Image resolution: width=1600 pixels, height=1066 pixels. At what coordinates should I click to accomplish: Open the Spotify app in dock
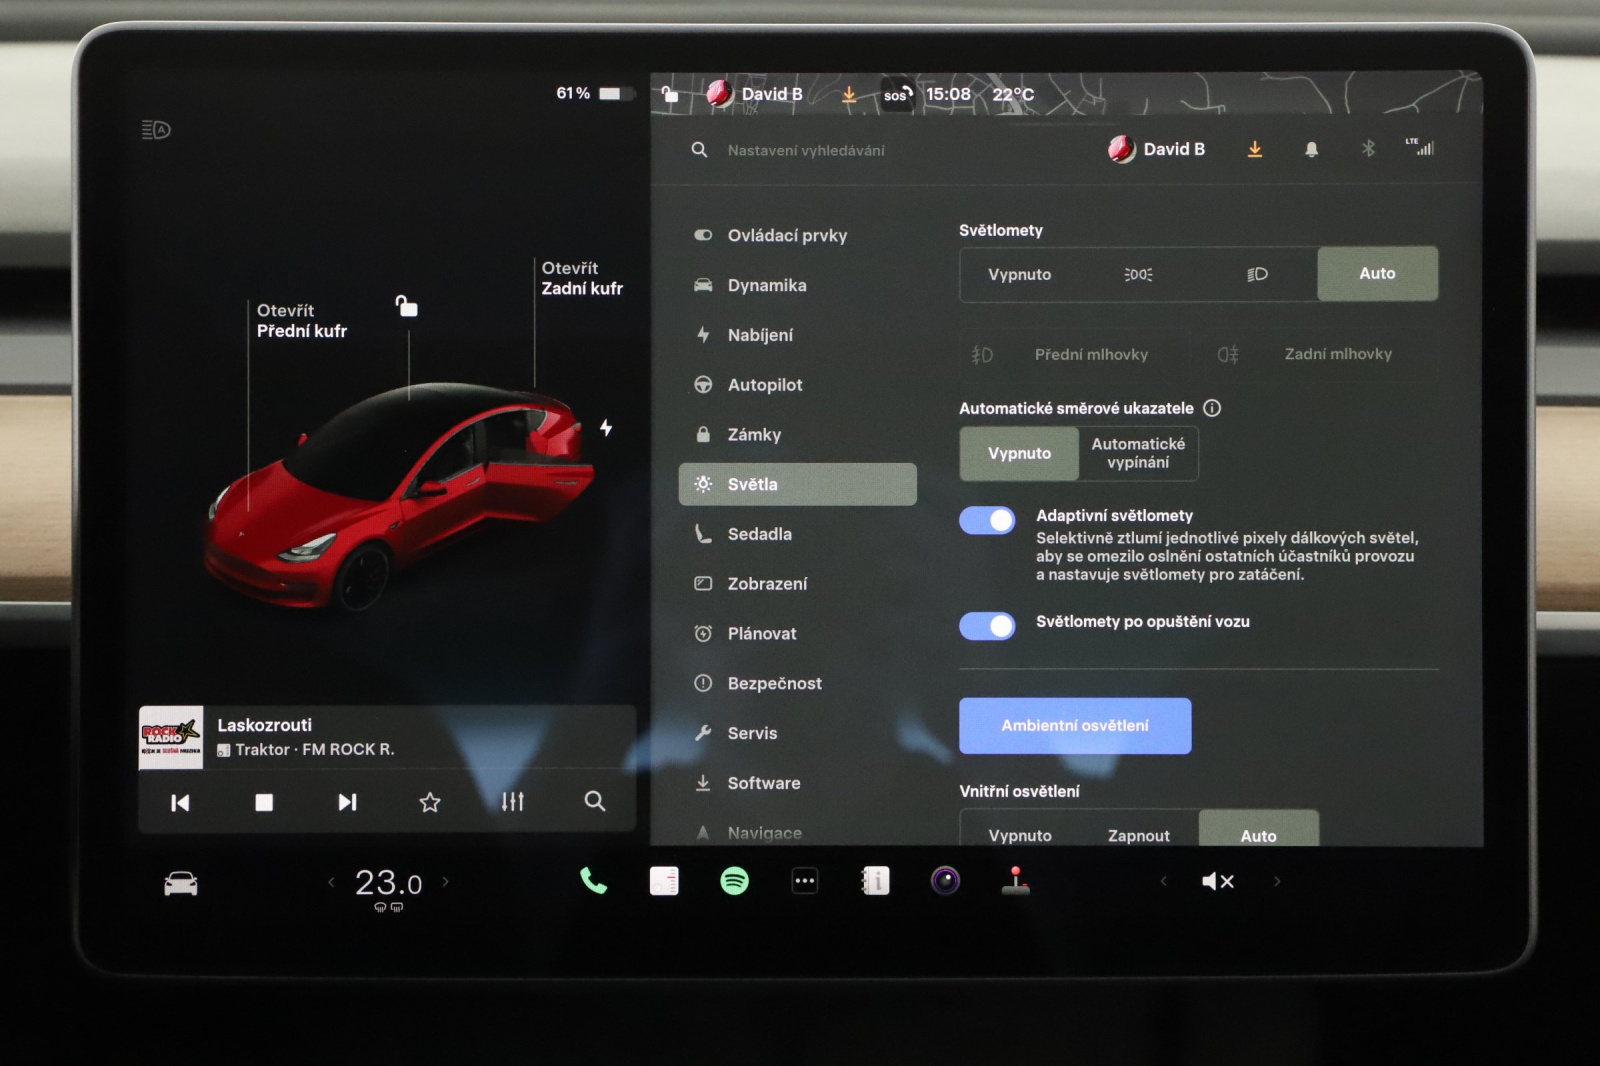(734, 881)
